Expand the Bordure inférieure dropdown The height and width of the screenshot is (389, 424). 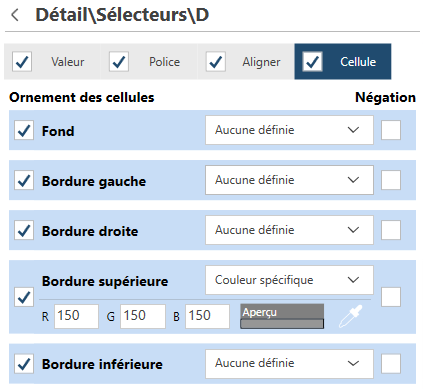tap(289, 363)
